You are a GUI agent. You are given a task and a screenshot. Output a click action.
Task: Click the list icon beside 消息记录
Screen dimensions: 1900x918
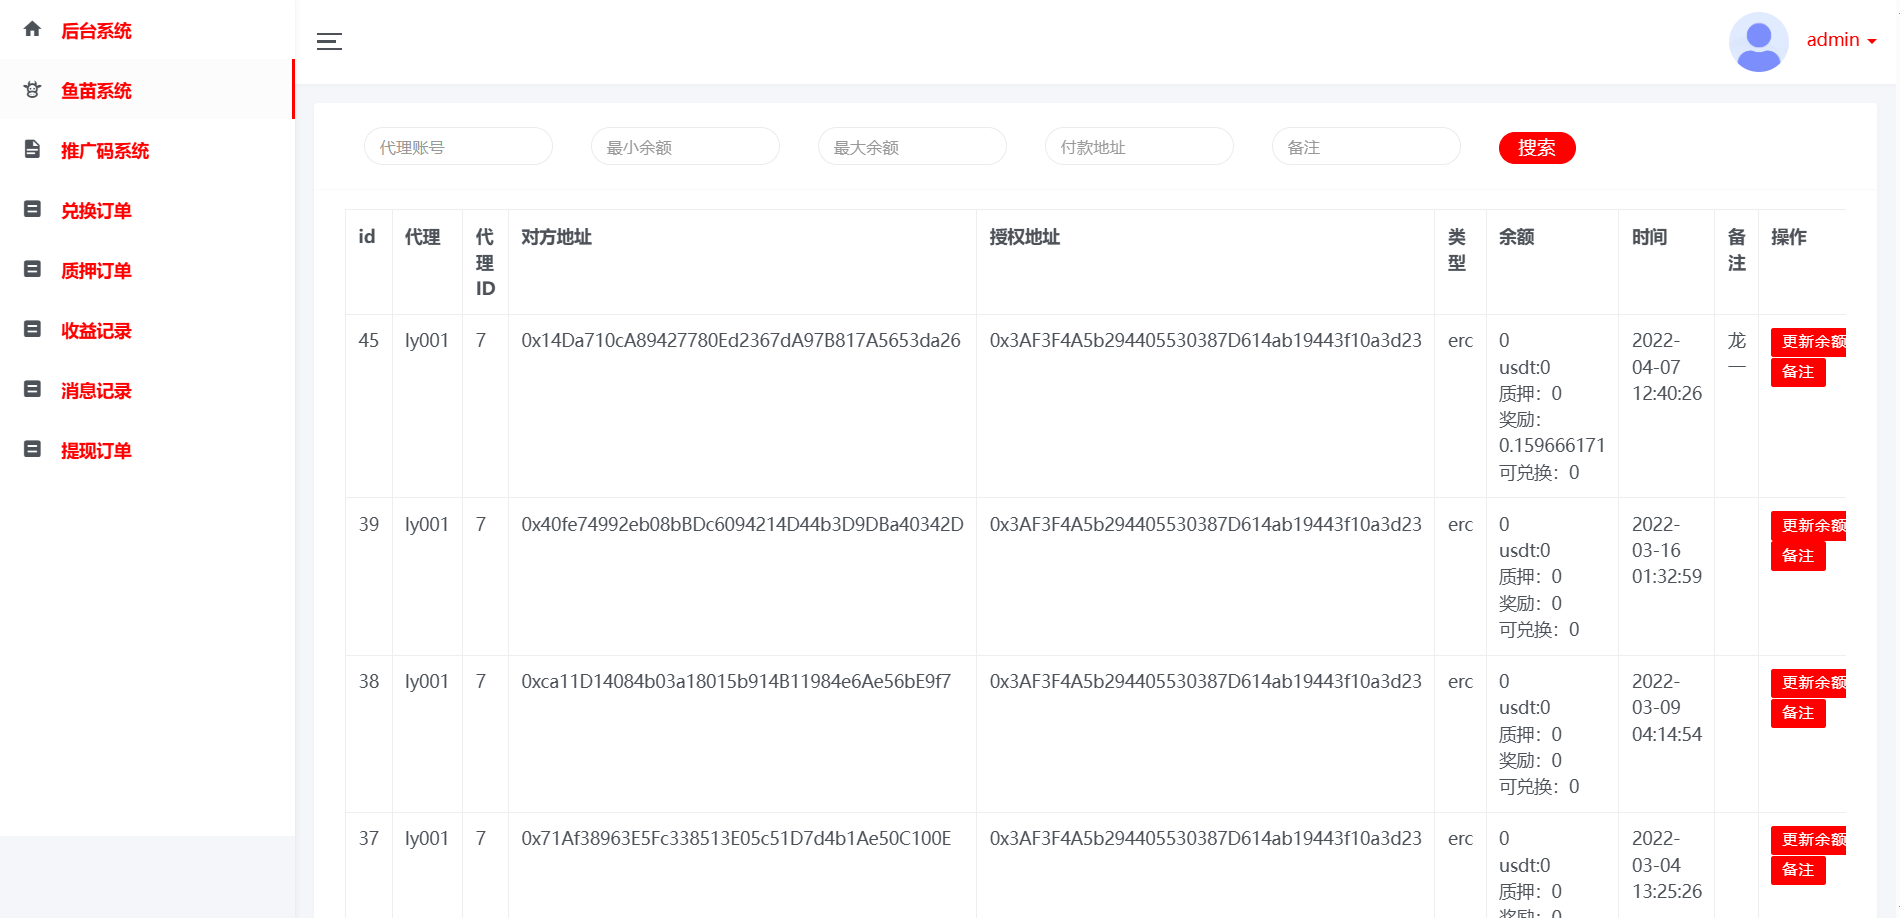[32, 390]
